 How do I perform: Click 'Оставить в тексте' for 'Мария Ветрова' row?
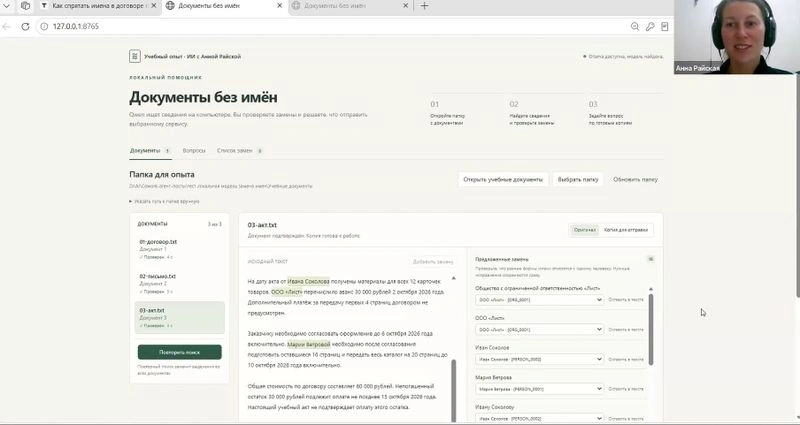(626, 389)
